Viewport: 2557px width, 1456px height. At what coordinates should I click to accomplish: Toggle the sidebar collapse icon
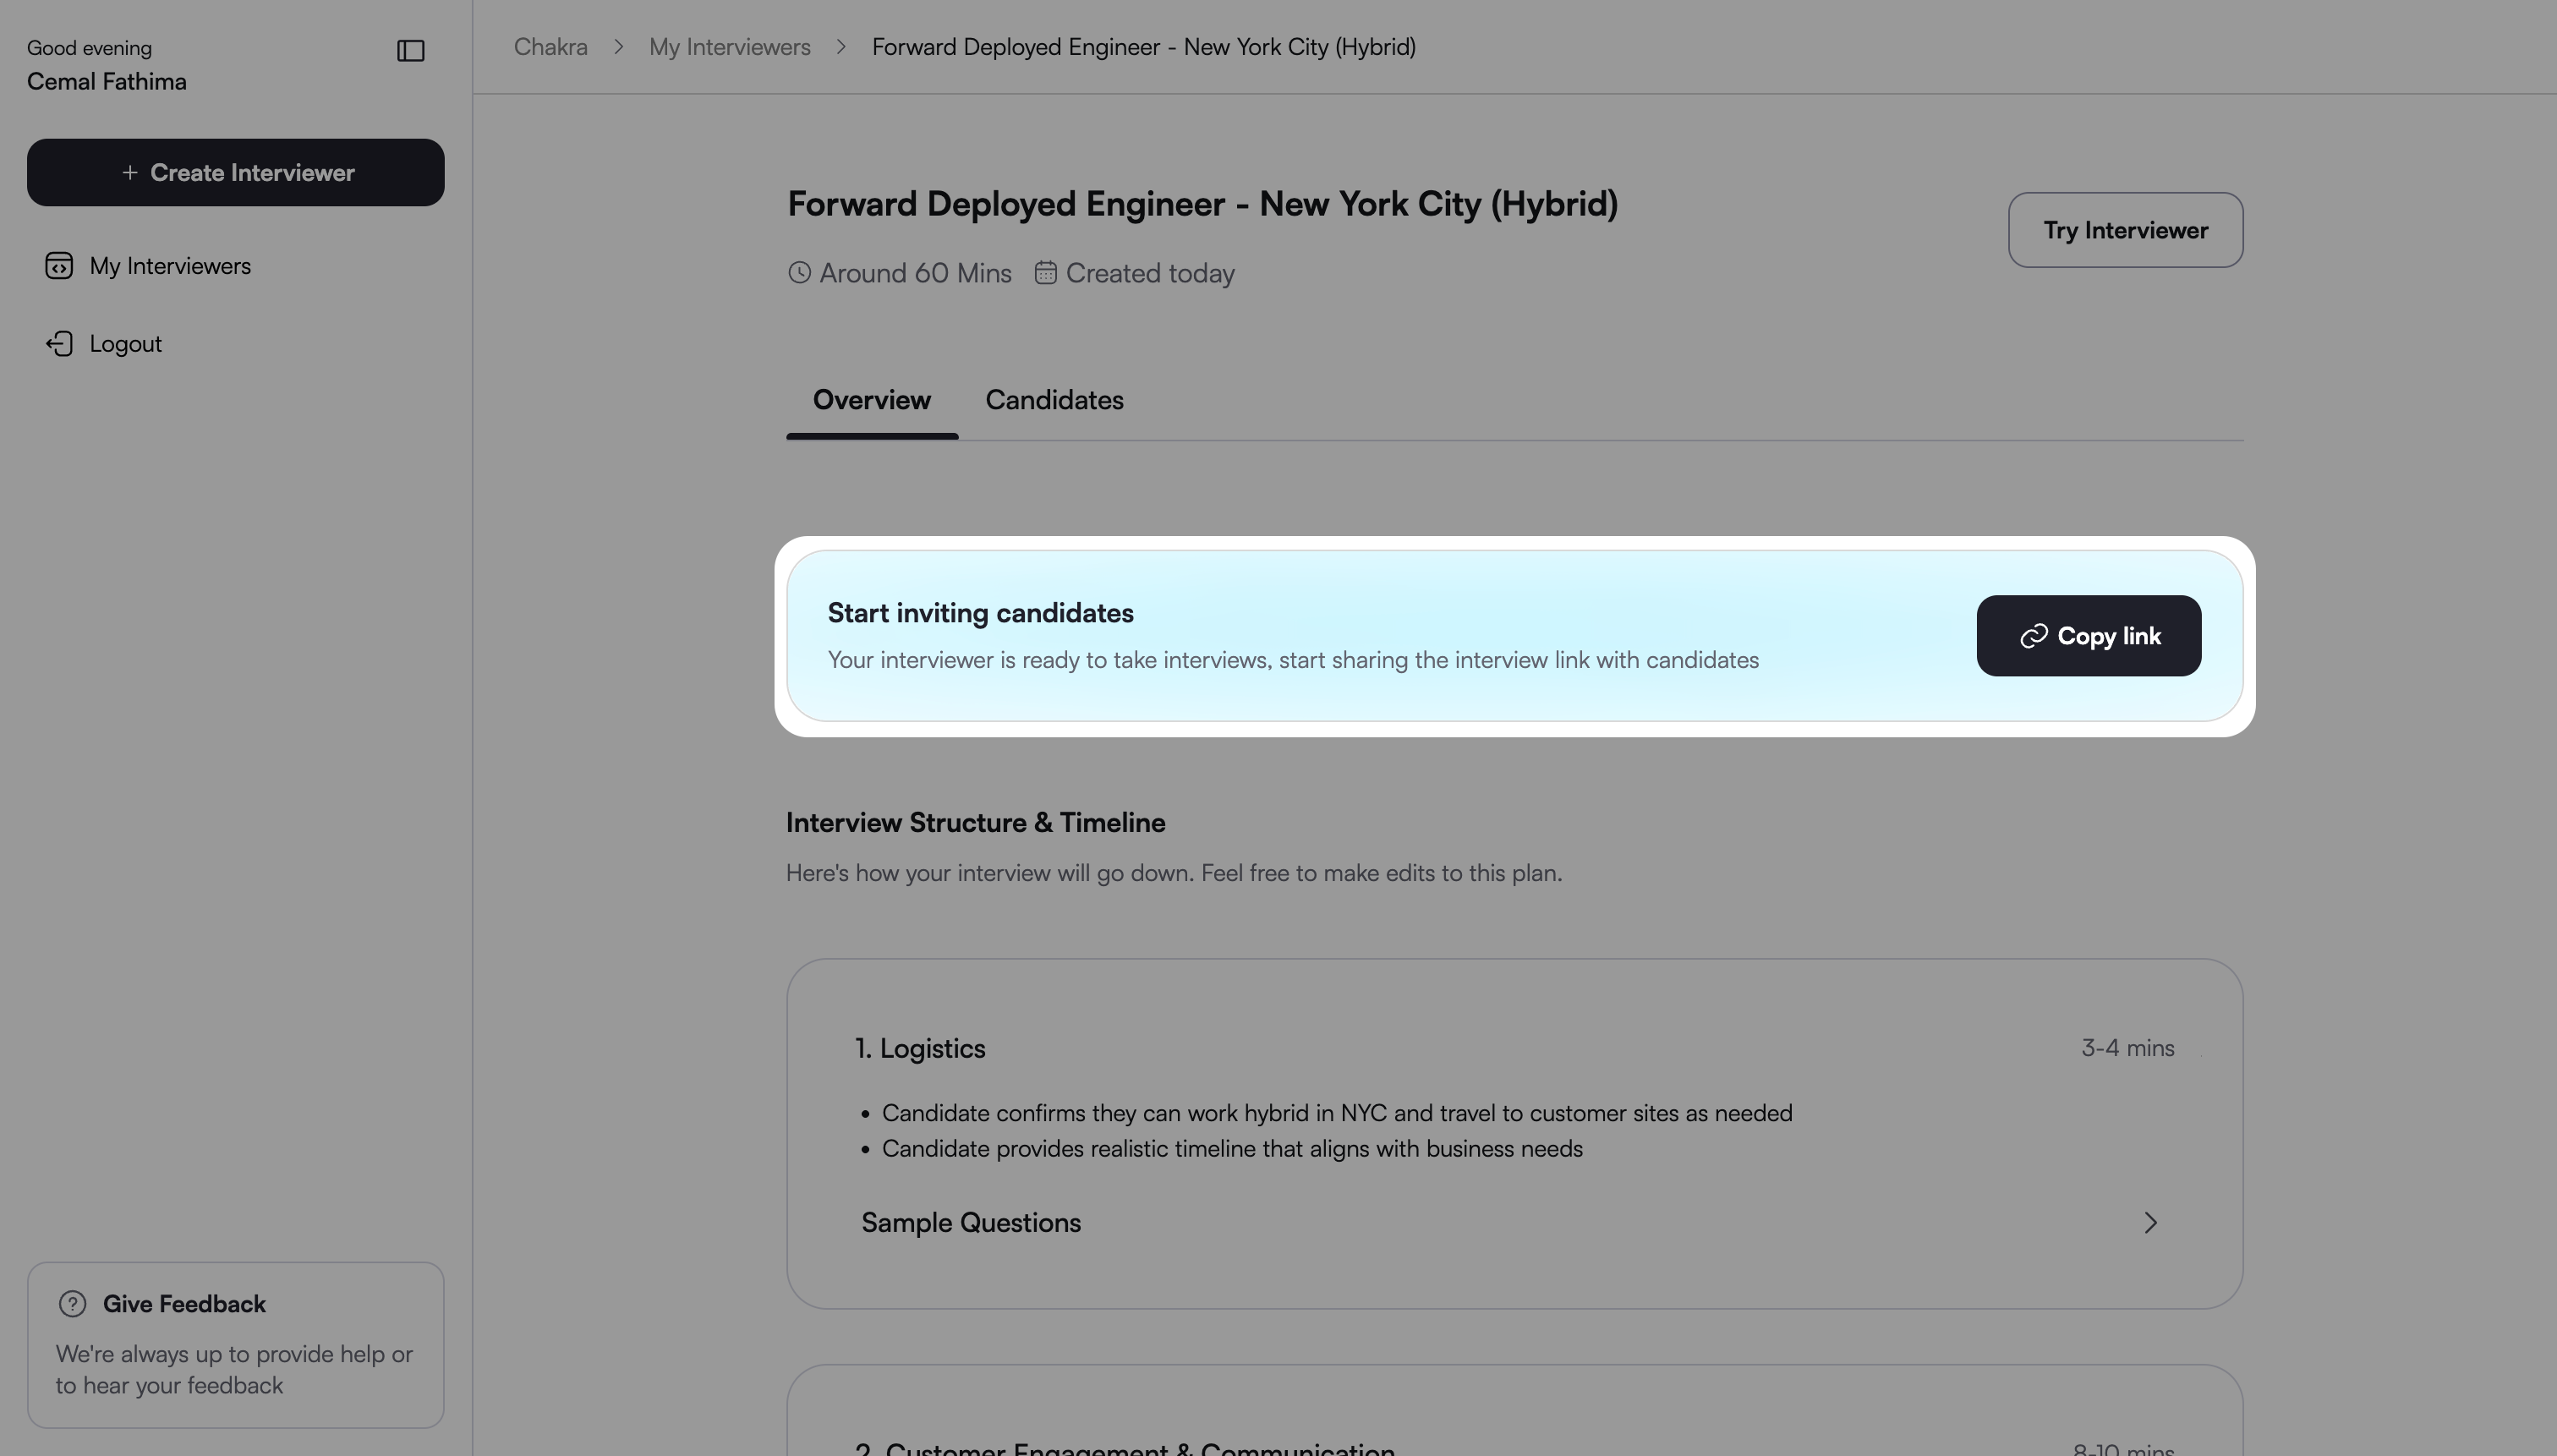tap(410, 51)
